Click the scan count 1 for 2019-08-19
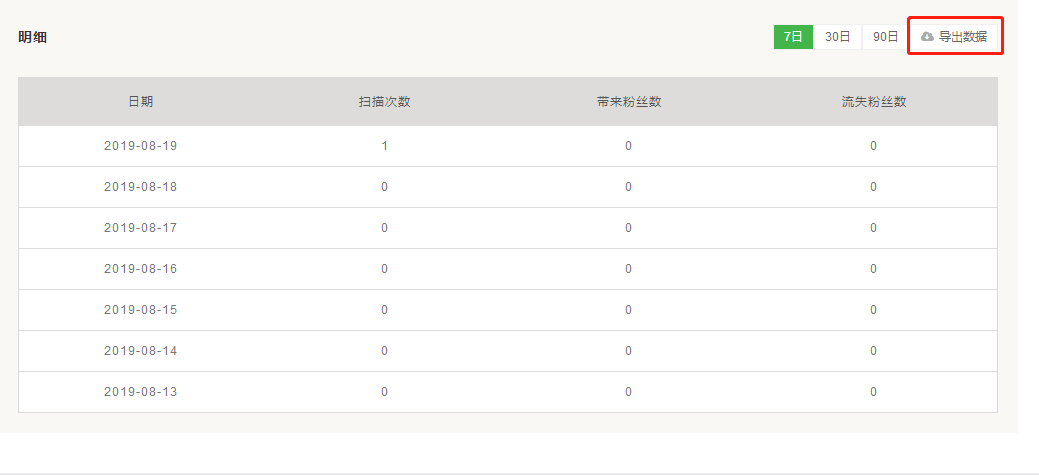This screenshot has width=1039, height=475. coord(385,146)
